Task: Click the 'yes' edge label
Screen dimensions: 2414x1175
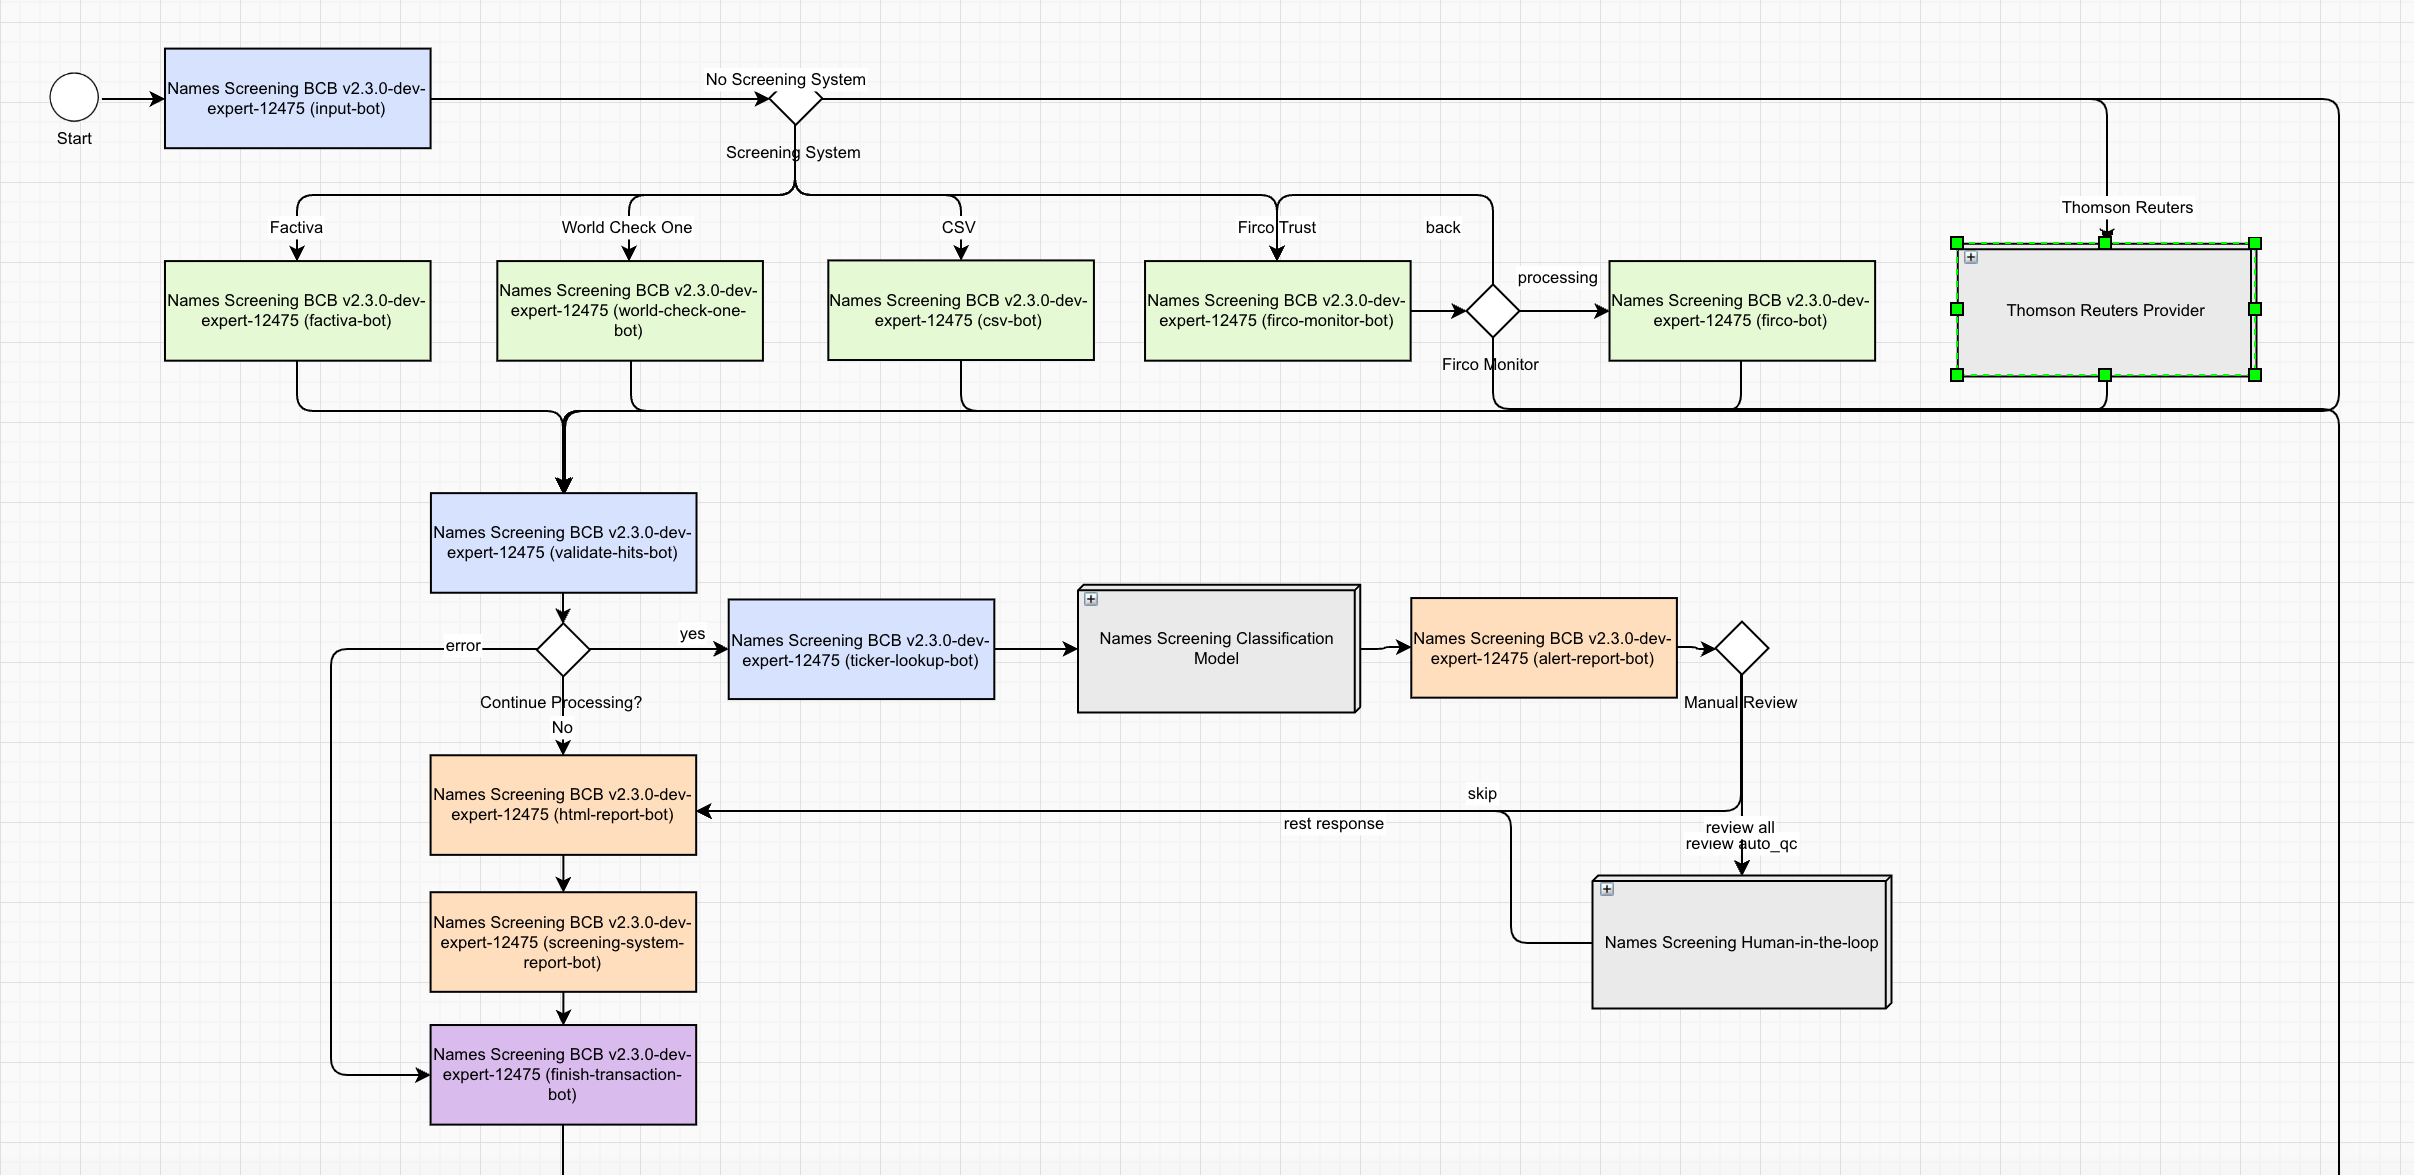Action: [x=692, y=634]
